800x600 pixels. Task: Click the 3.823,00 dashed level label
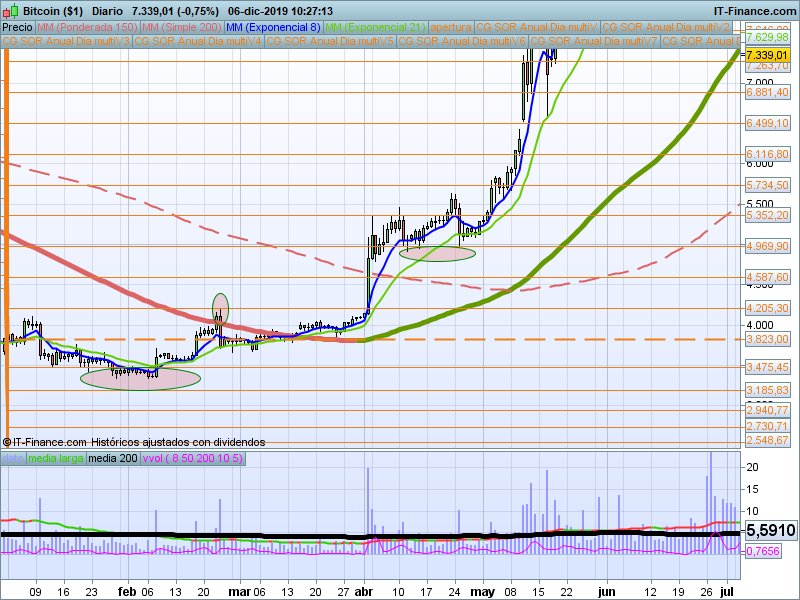click(768, 340)
